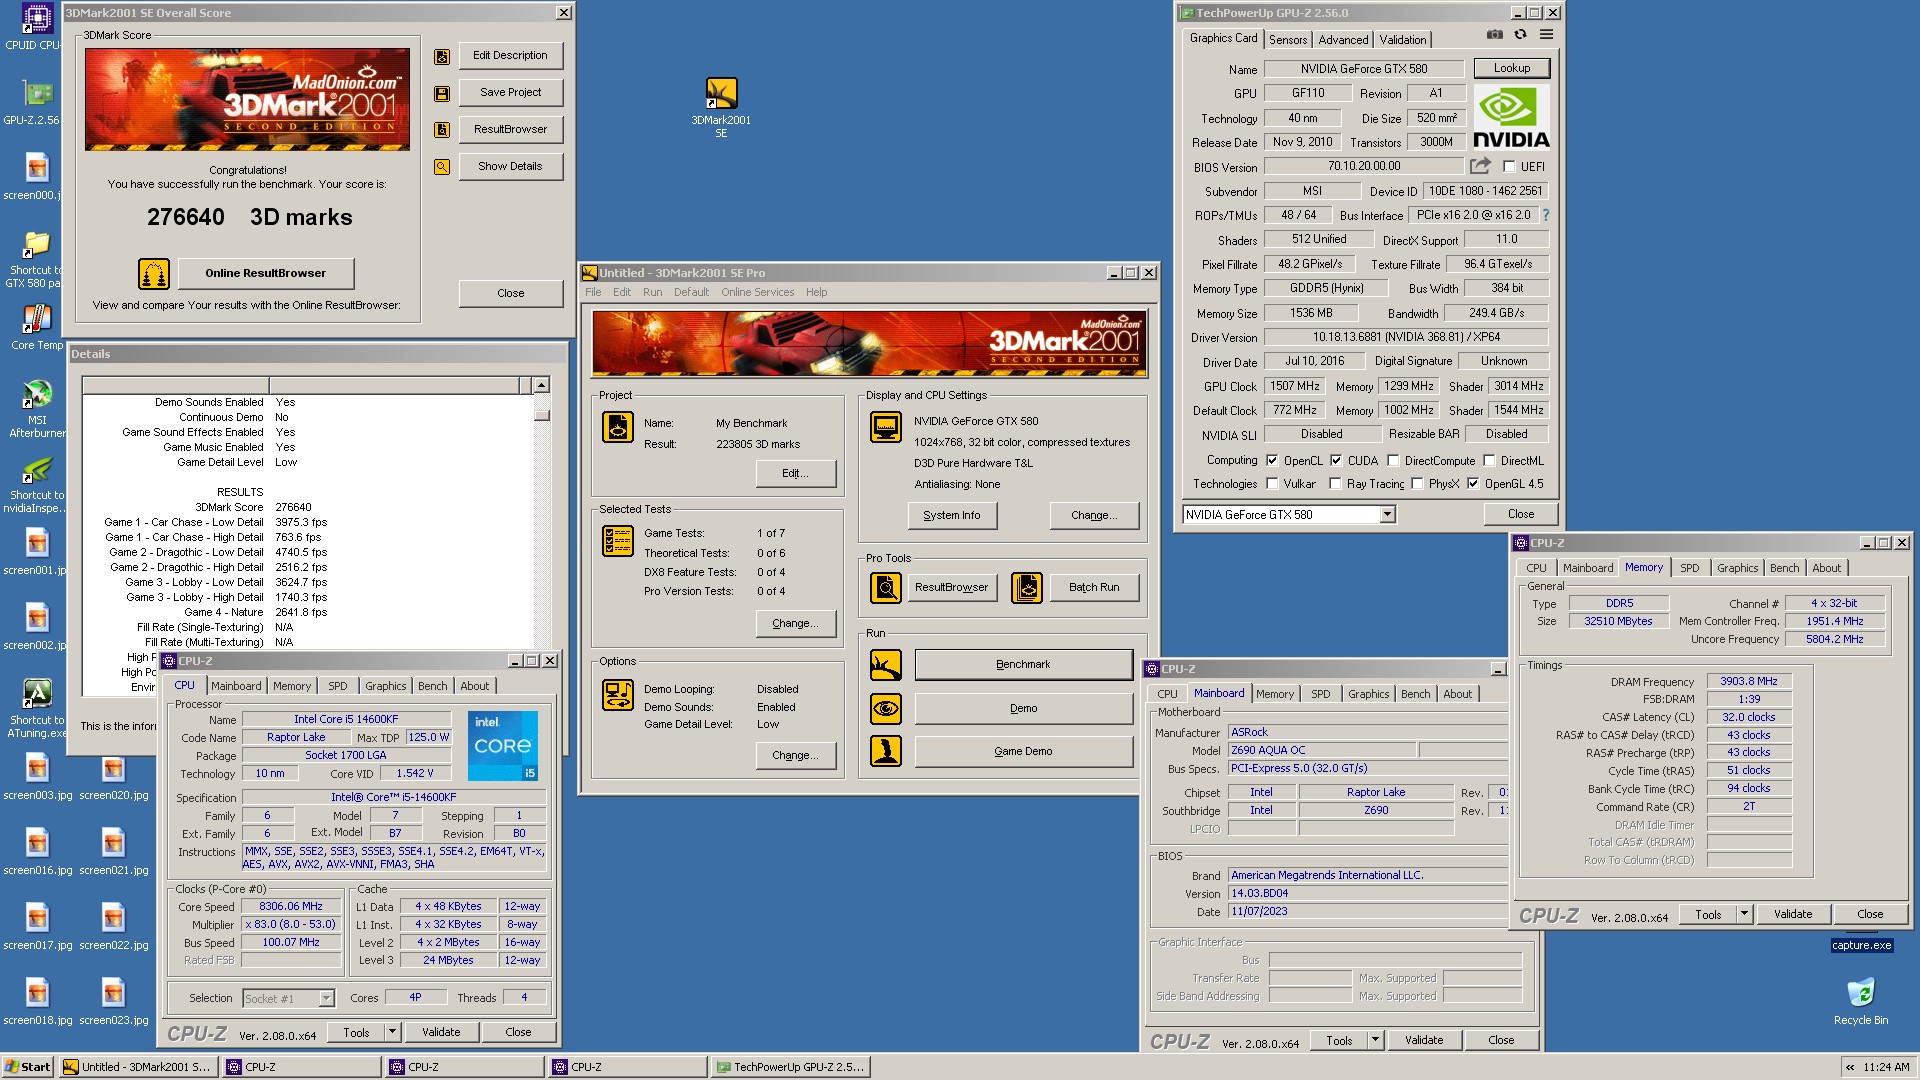Open the SPD tab in CPU-Z Memory window
1920x1080 pixels.
tap(1689, 568)
